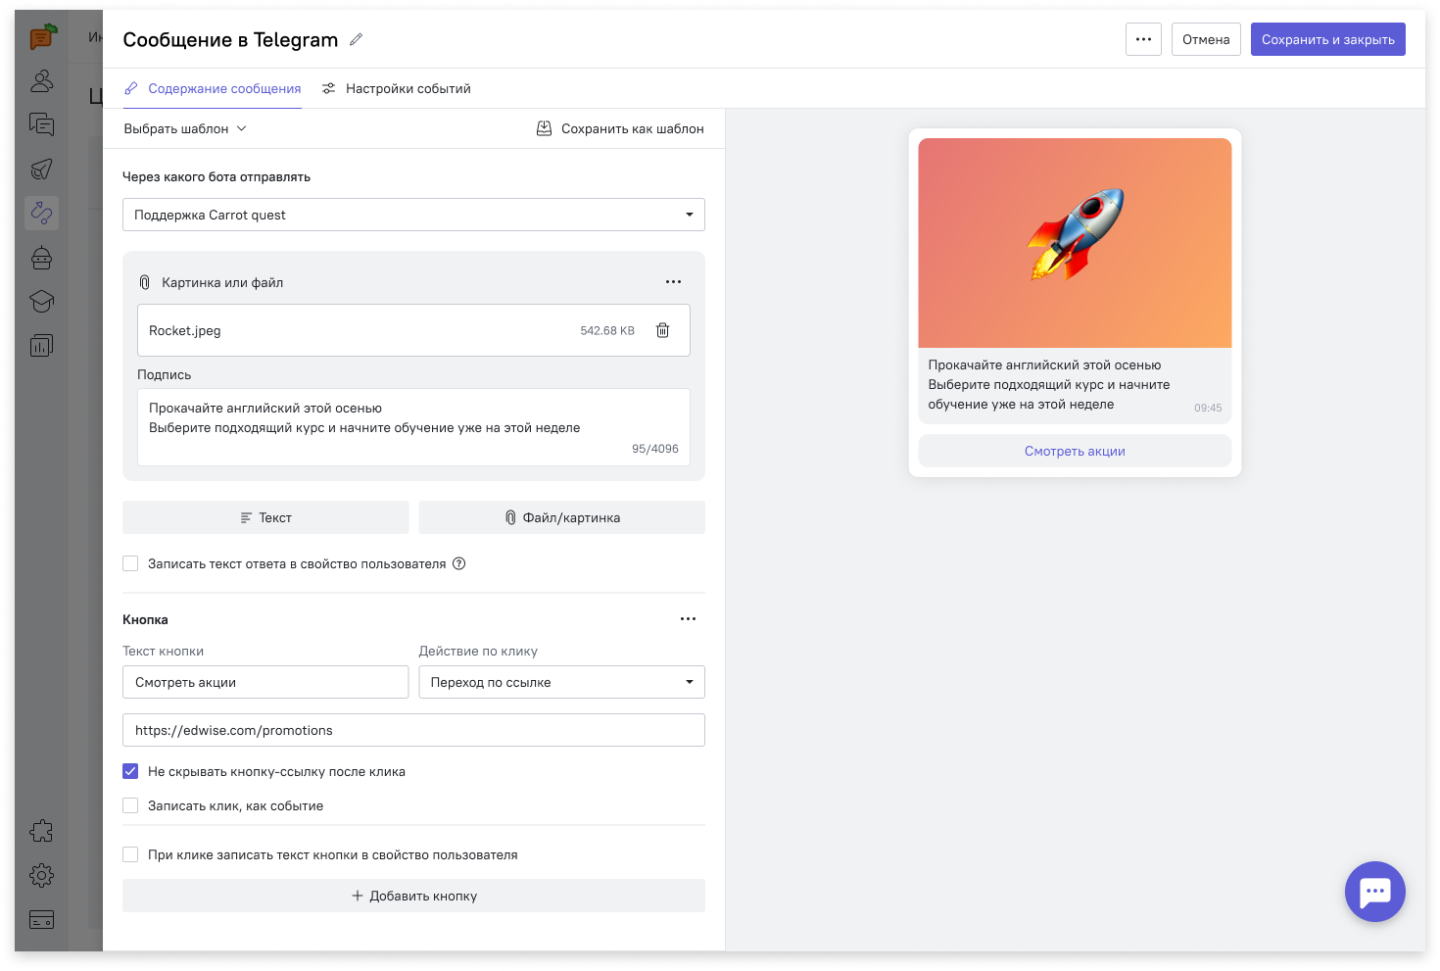
Task: Click Сохранить и закрыть button
Action: click(x=1328, y=40)
